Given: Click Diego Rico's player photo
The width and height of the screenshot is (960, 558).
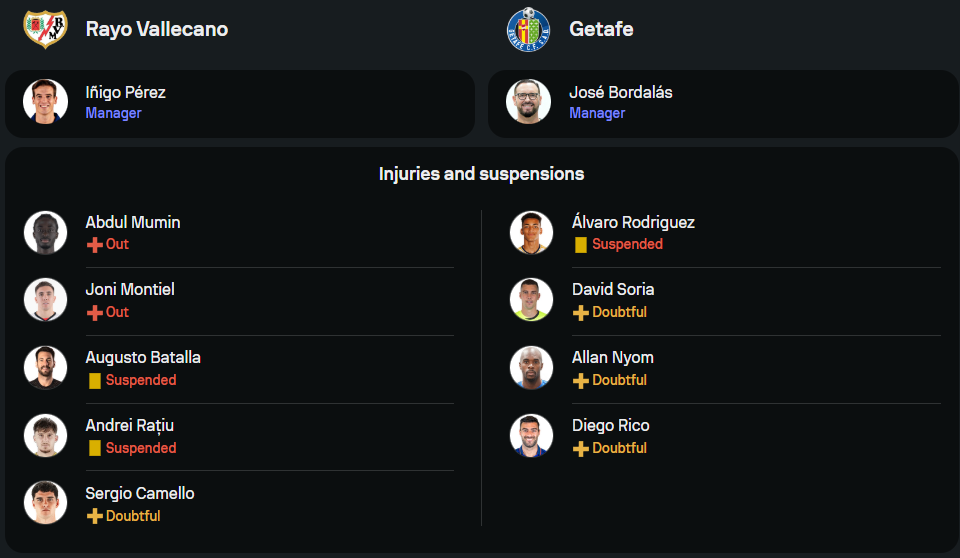Looking at the screenshot, I should tap(531, 436).
